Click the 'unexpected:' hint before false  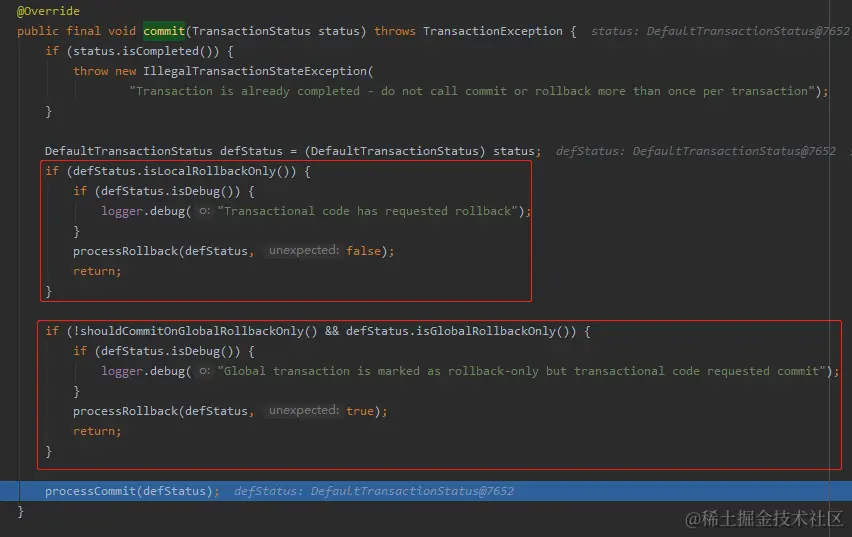click(304, 251)
